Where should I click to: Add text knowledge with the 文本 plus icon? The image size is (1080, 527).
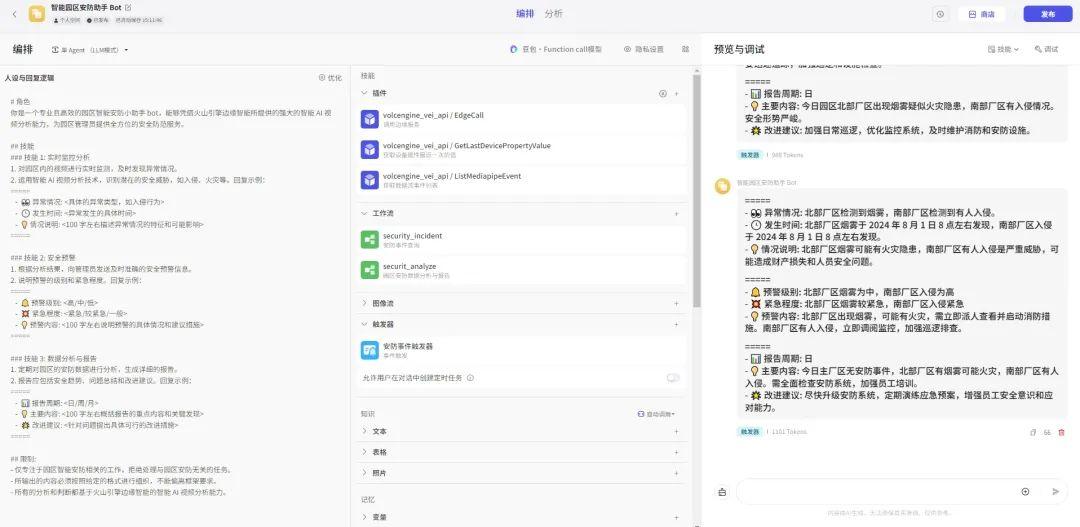point(676,432)
